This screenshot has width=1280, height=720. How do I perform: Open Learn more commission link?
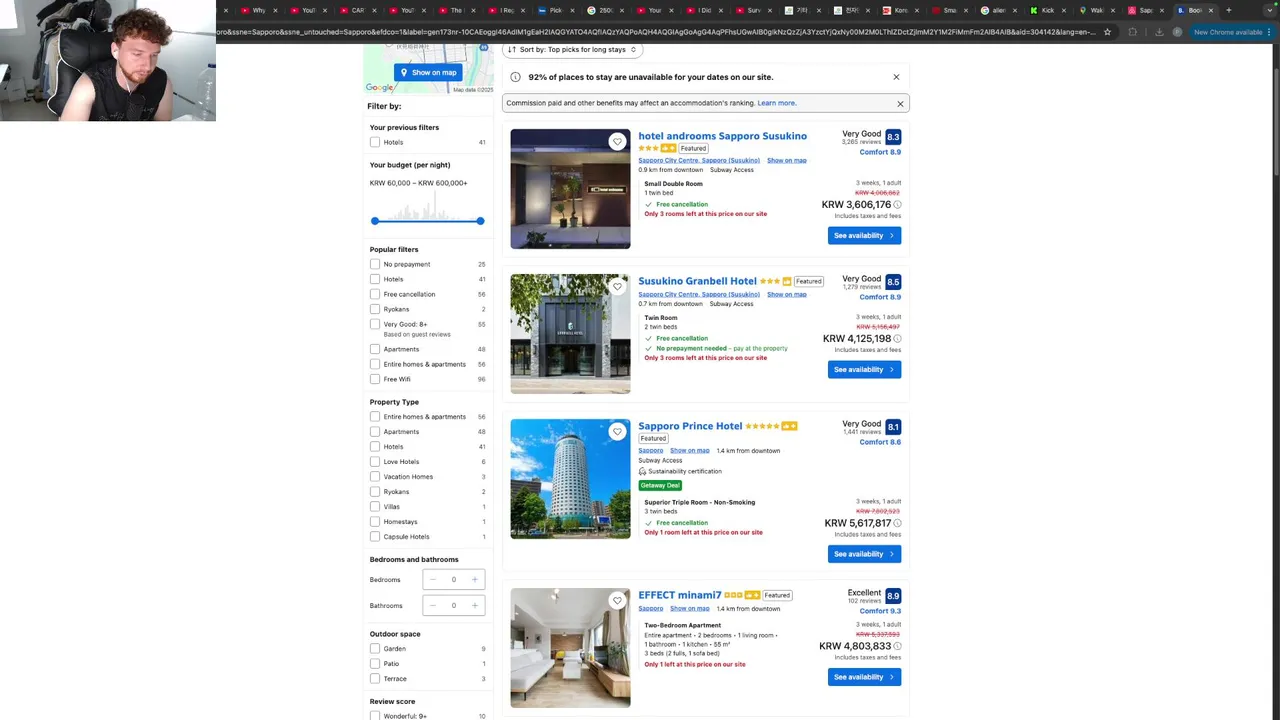(x=776, y=103)
